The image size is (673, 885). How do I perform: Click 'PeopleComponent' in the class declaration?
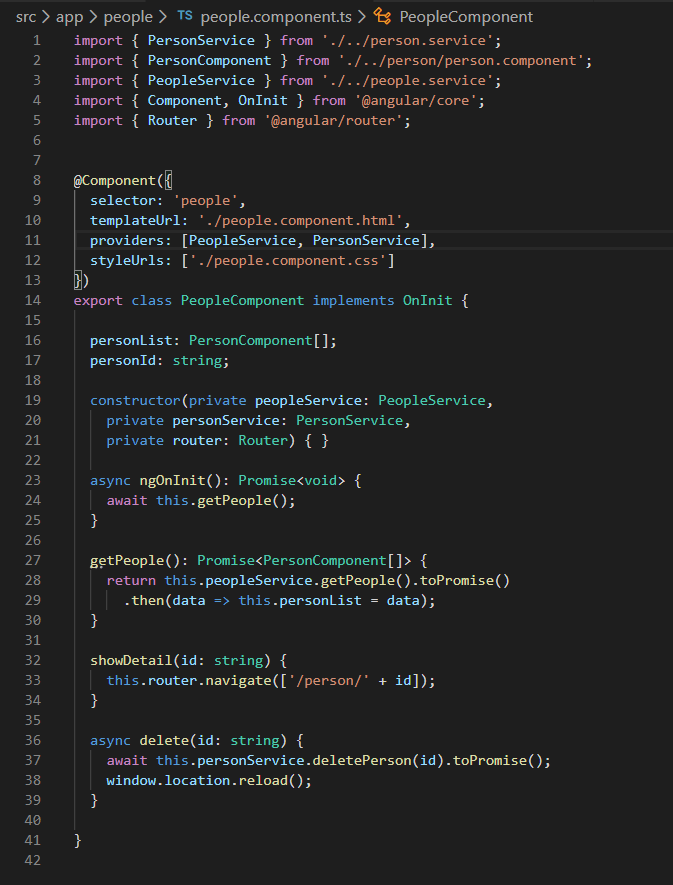point(242,300)
